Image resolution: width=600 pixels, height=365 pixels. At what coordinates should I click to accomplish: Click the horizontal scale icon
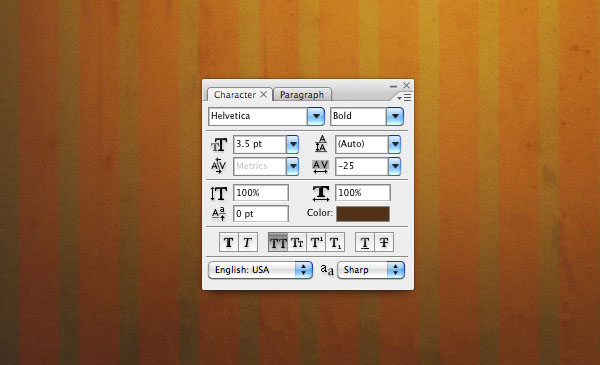click(321, 193)
